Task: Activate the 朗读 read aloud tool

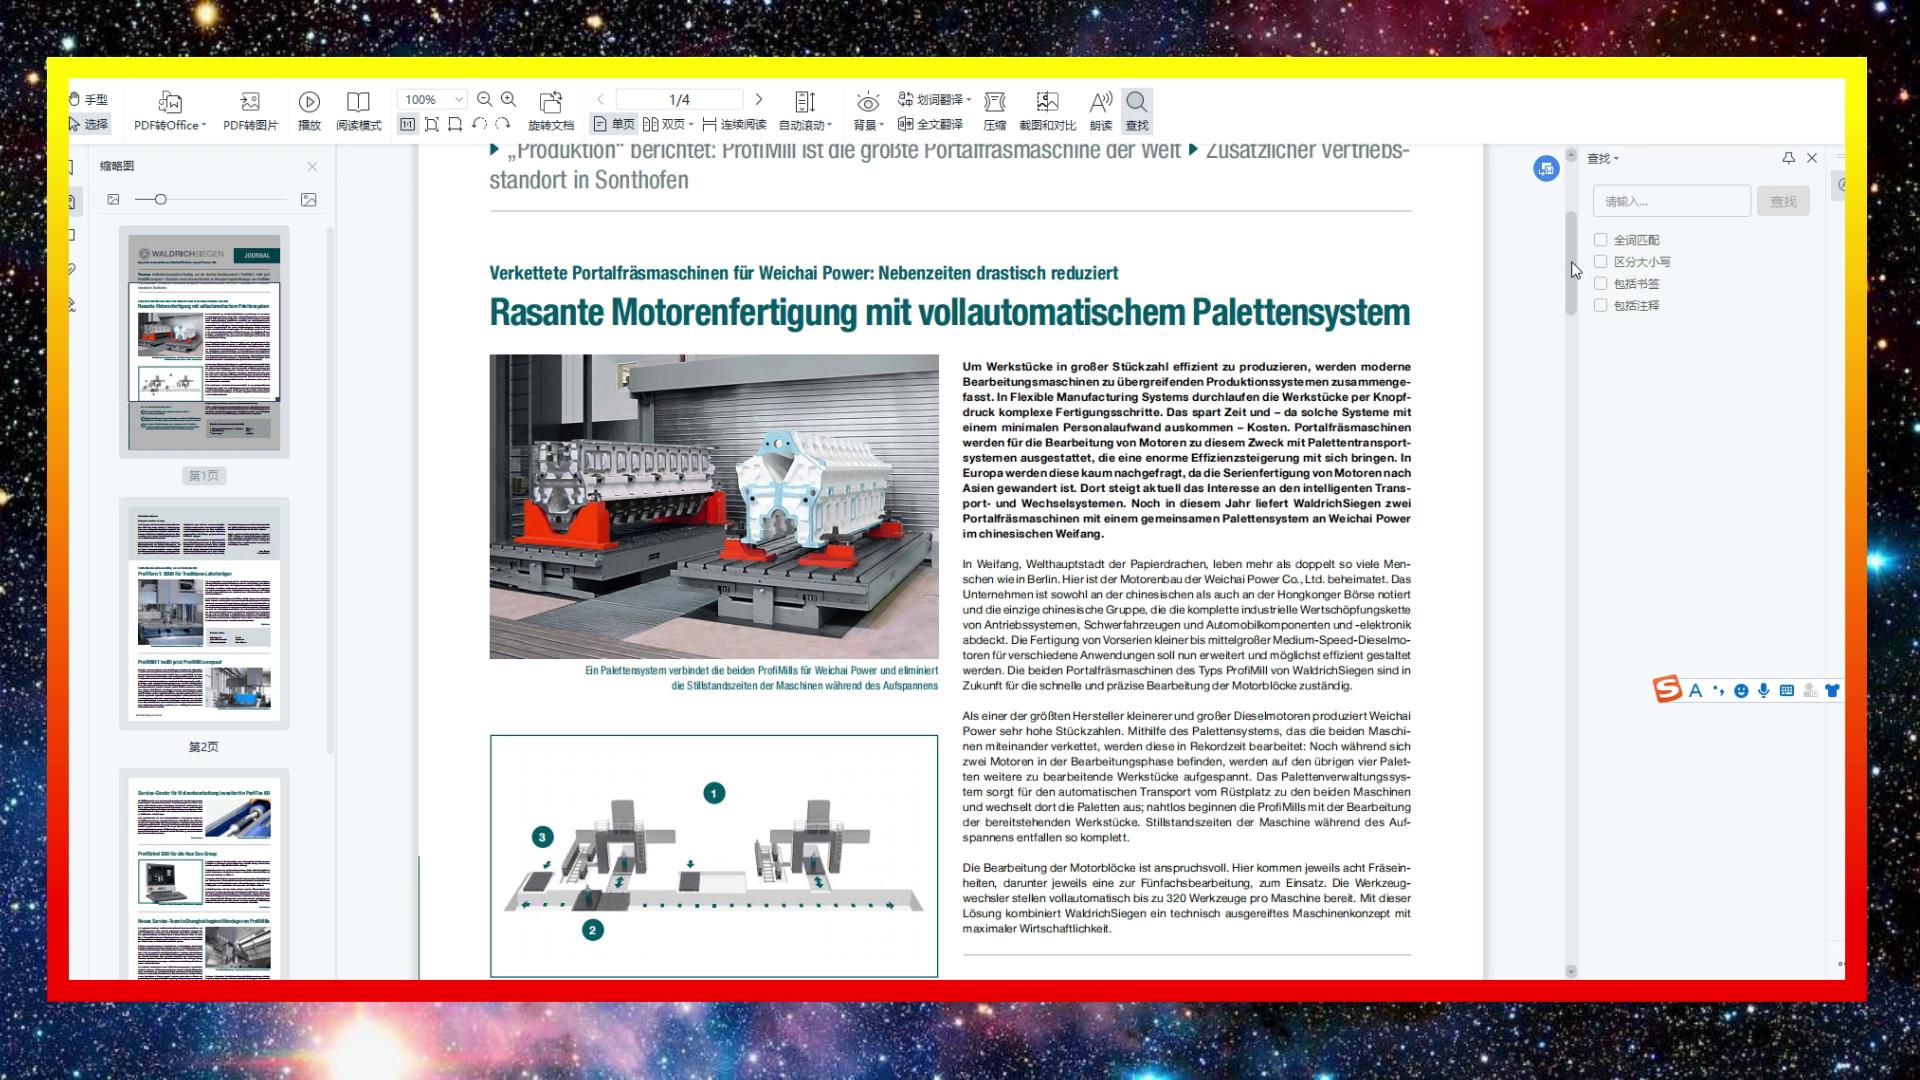Action: click(x=1100, y=102)
